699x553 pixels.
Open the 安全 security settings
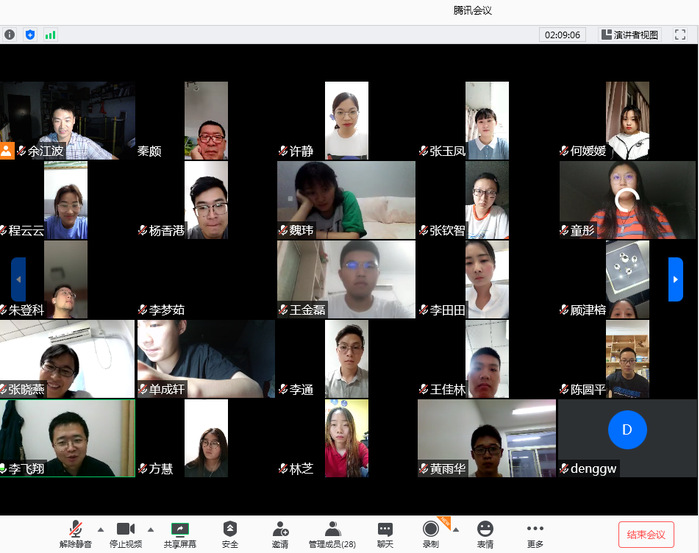click(x=230, y=529)
